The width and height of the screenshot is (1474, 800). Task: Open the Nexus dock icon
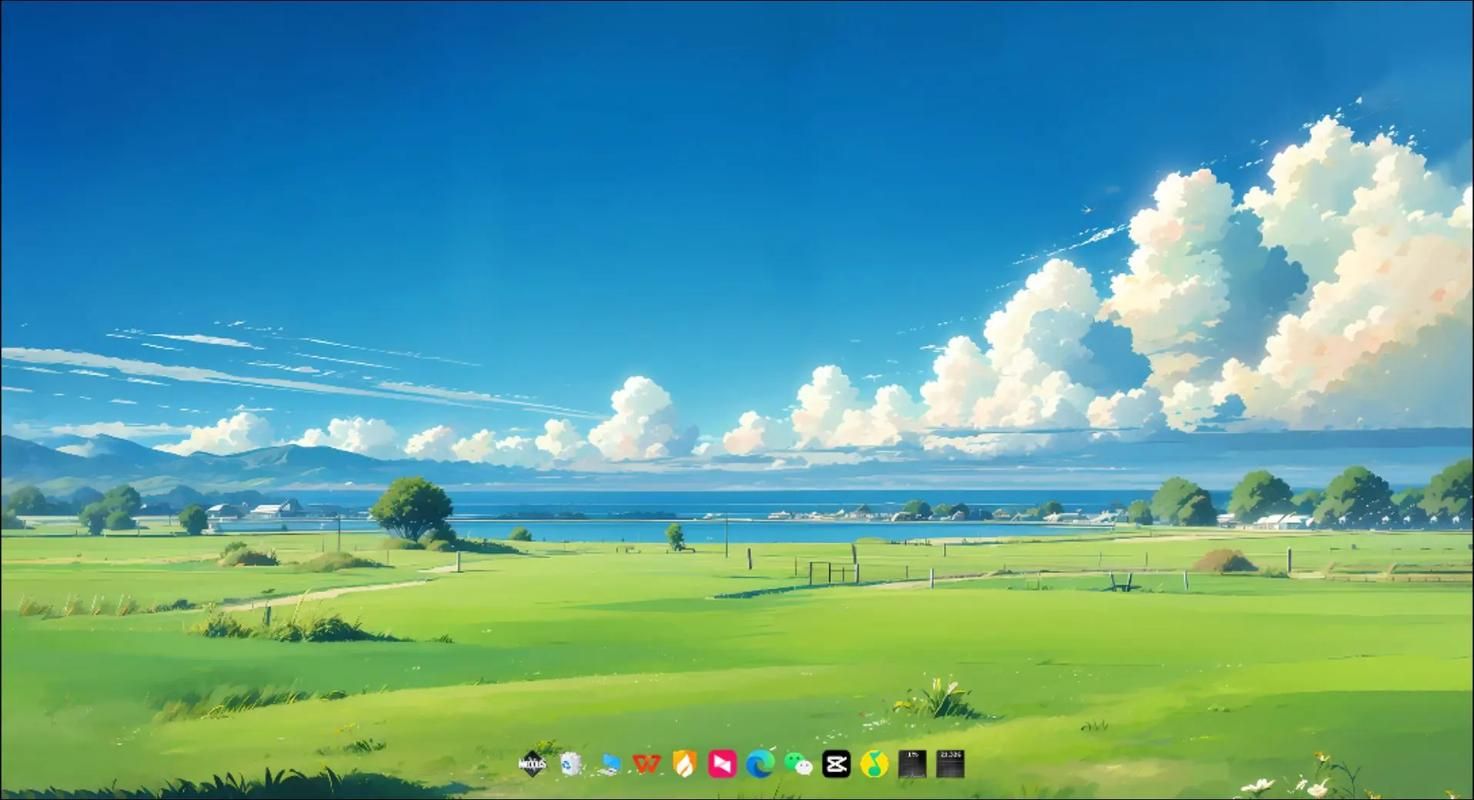532,764
